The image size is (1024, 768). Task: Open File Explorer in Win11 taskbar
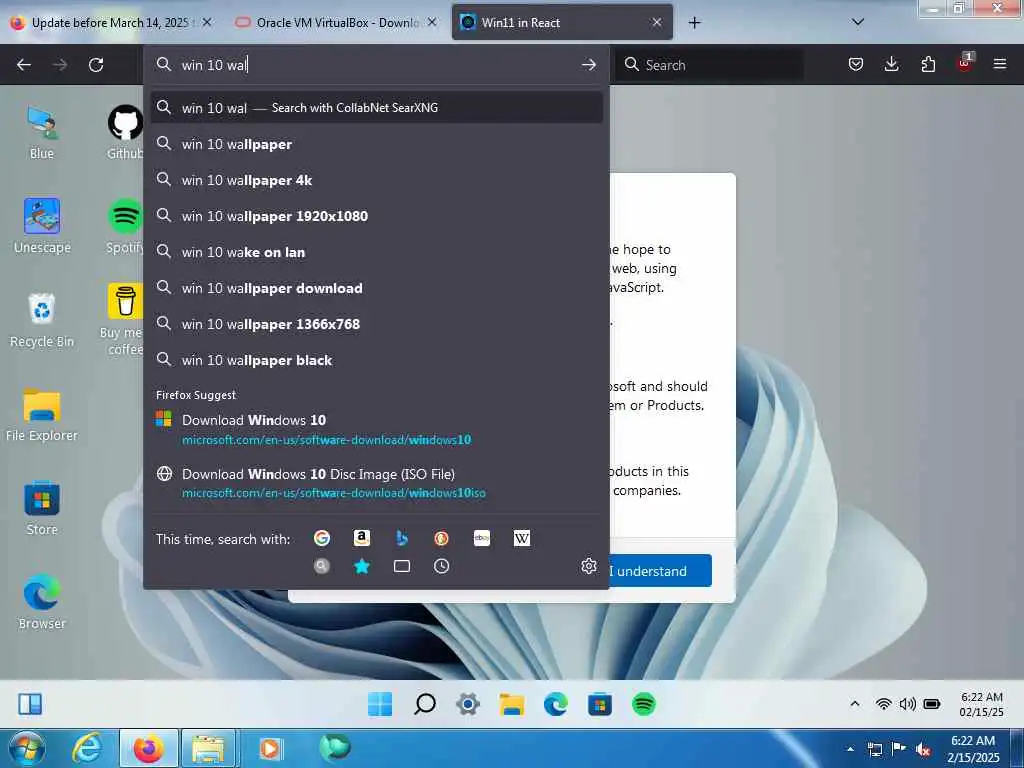(512, 704)
